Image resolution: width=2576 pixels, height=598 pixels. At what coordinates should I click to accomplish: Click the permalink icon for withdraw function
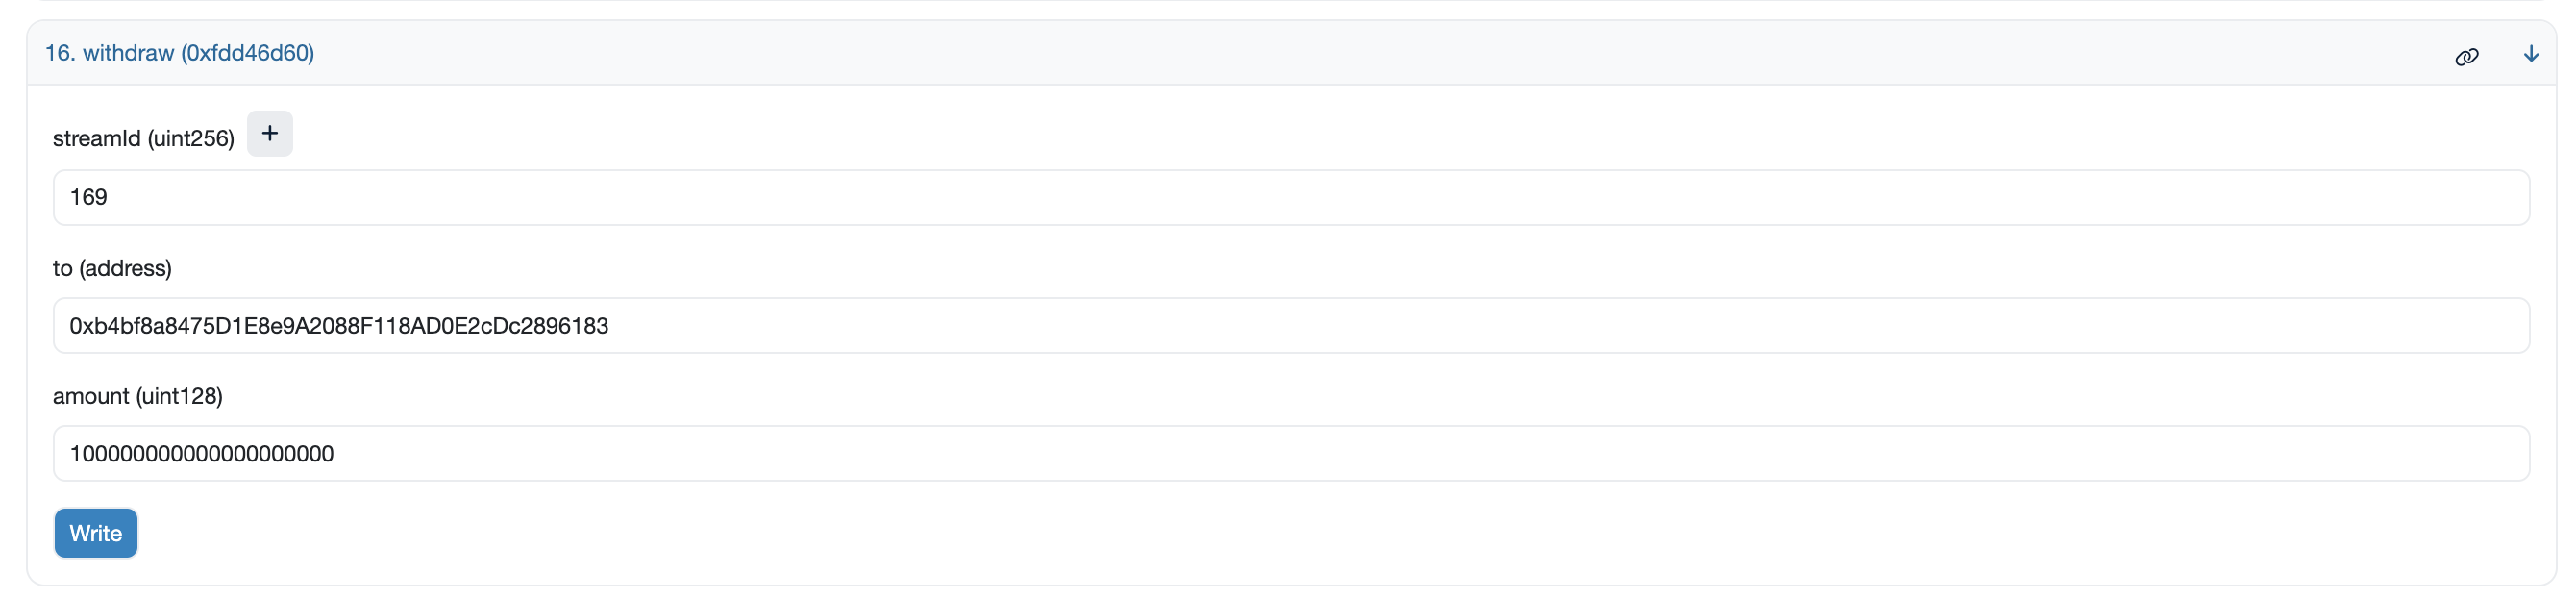point(2468,55)
